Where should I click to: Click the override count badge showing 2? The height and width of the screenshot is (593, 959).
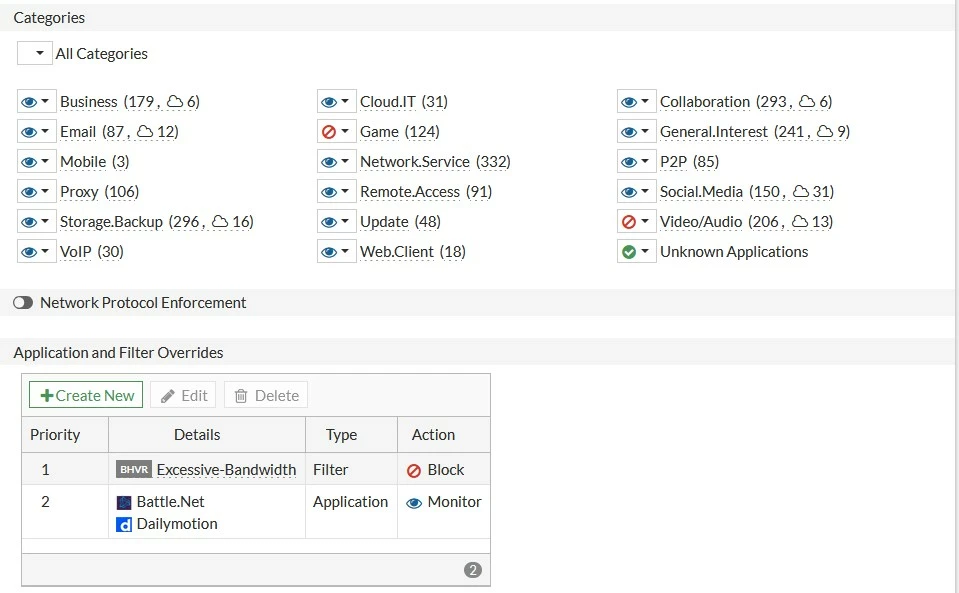[473, 570]
